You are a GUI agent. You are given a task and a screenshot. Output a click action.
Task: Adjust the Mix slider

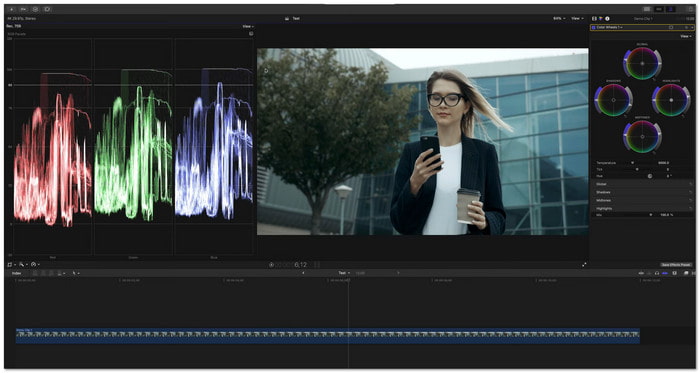[650, 215]
